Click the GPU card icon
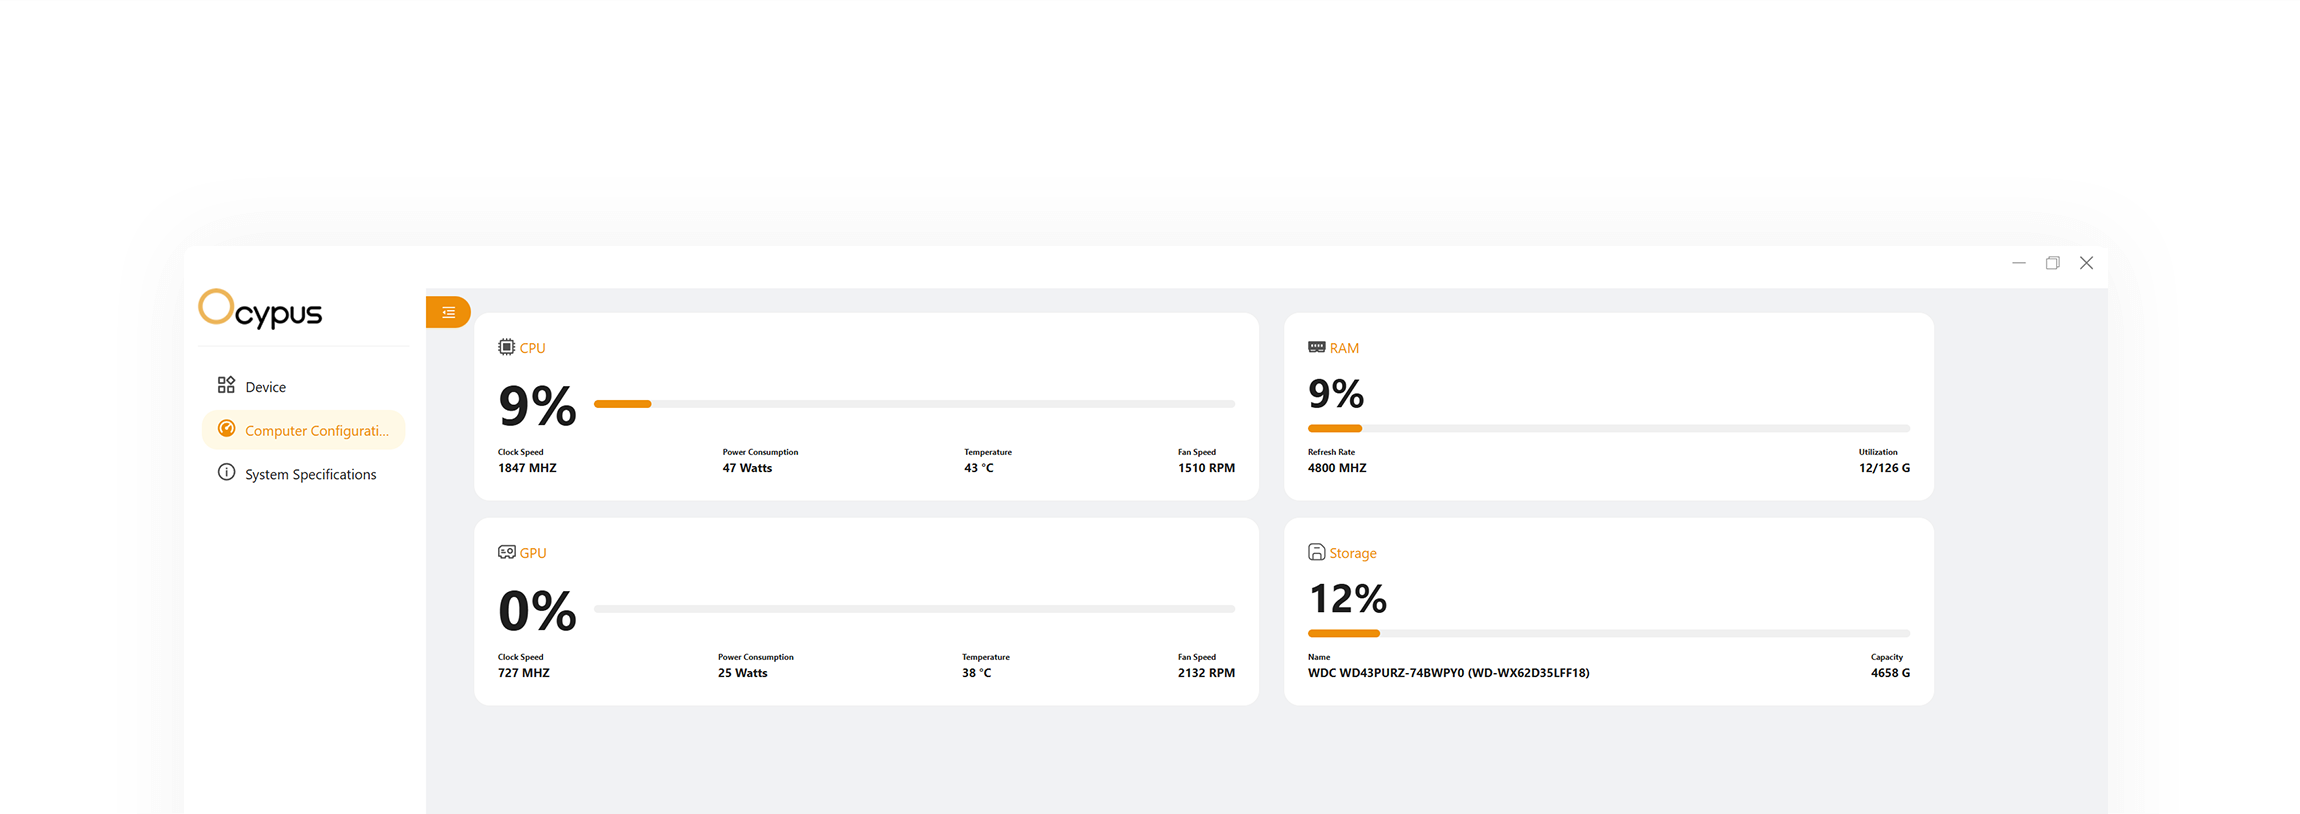This screenshot has height=814, width=2300. click(506, 552)
